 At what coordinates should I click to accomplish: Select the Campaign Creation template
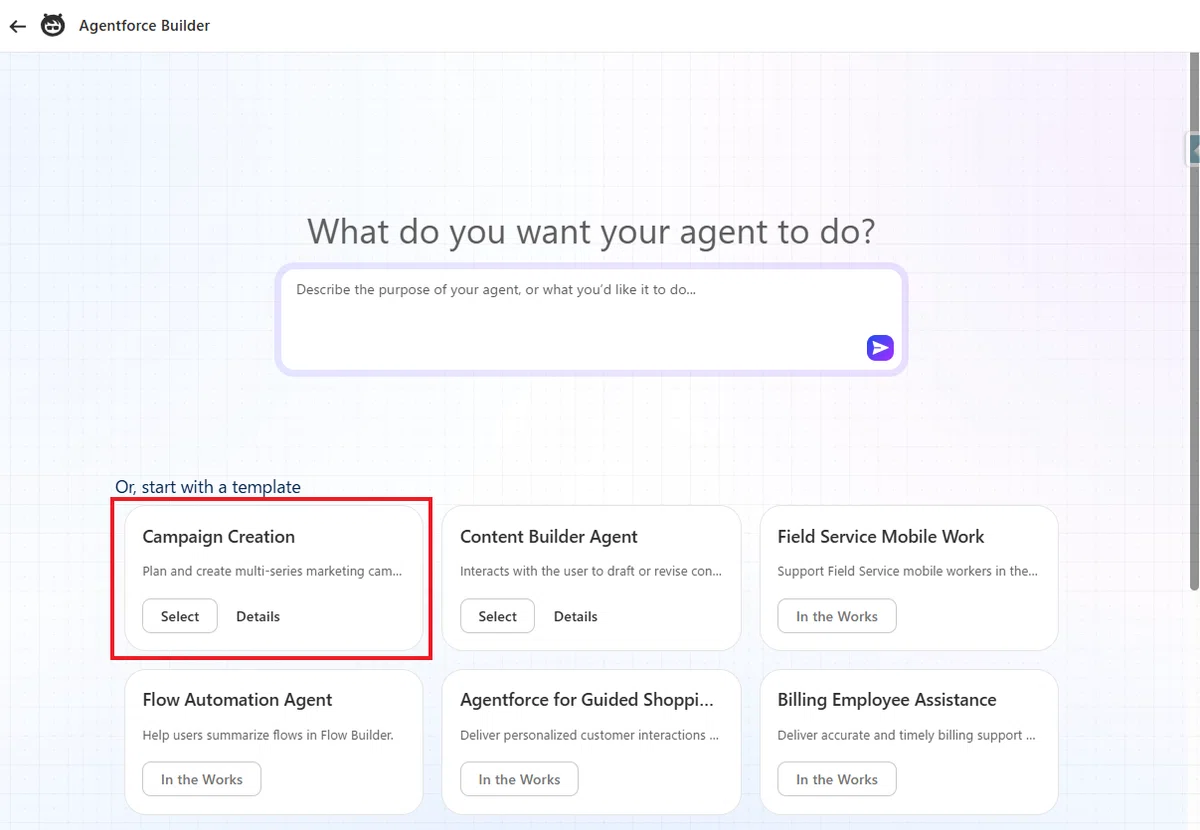click(180, 616)
